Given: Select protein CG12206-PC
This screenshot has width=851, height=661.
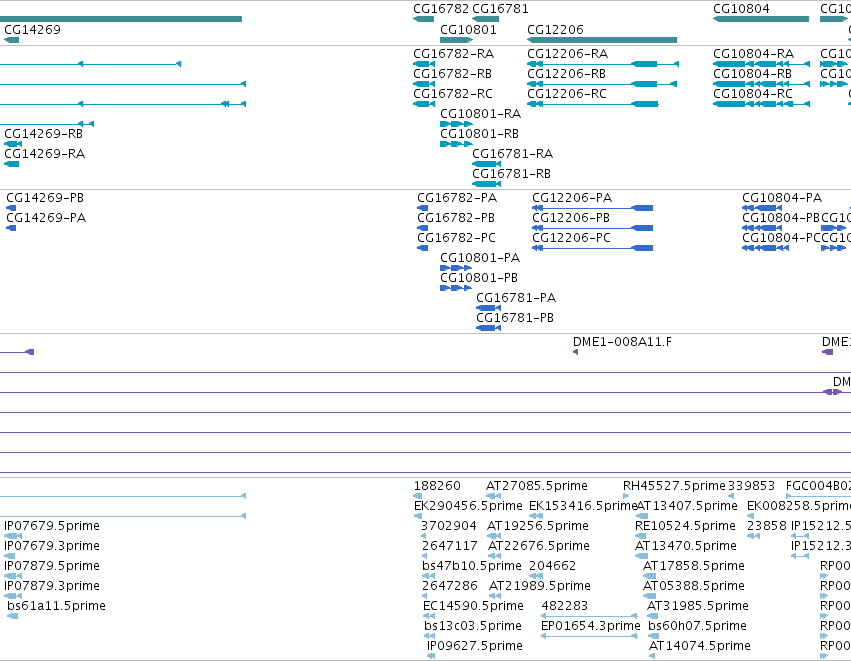Looking at the screenshot, I should (571, 238).
